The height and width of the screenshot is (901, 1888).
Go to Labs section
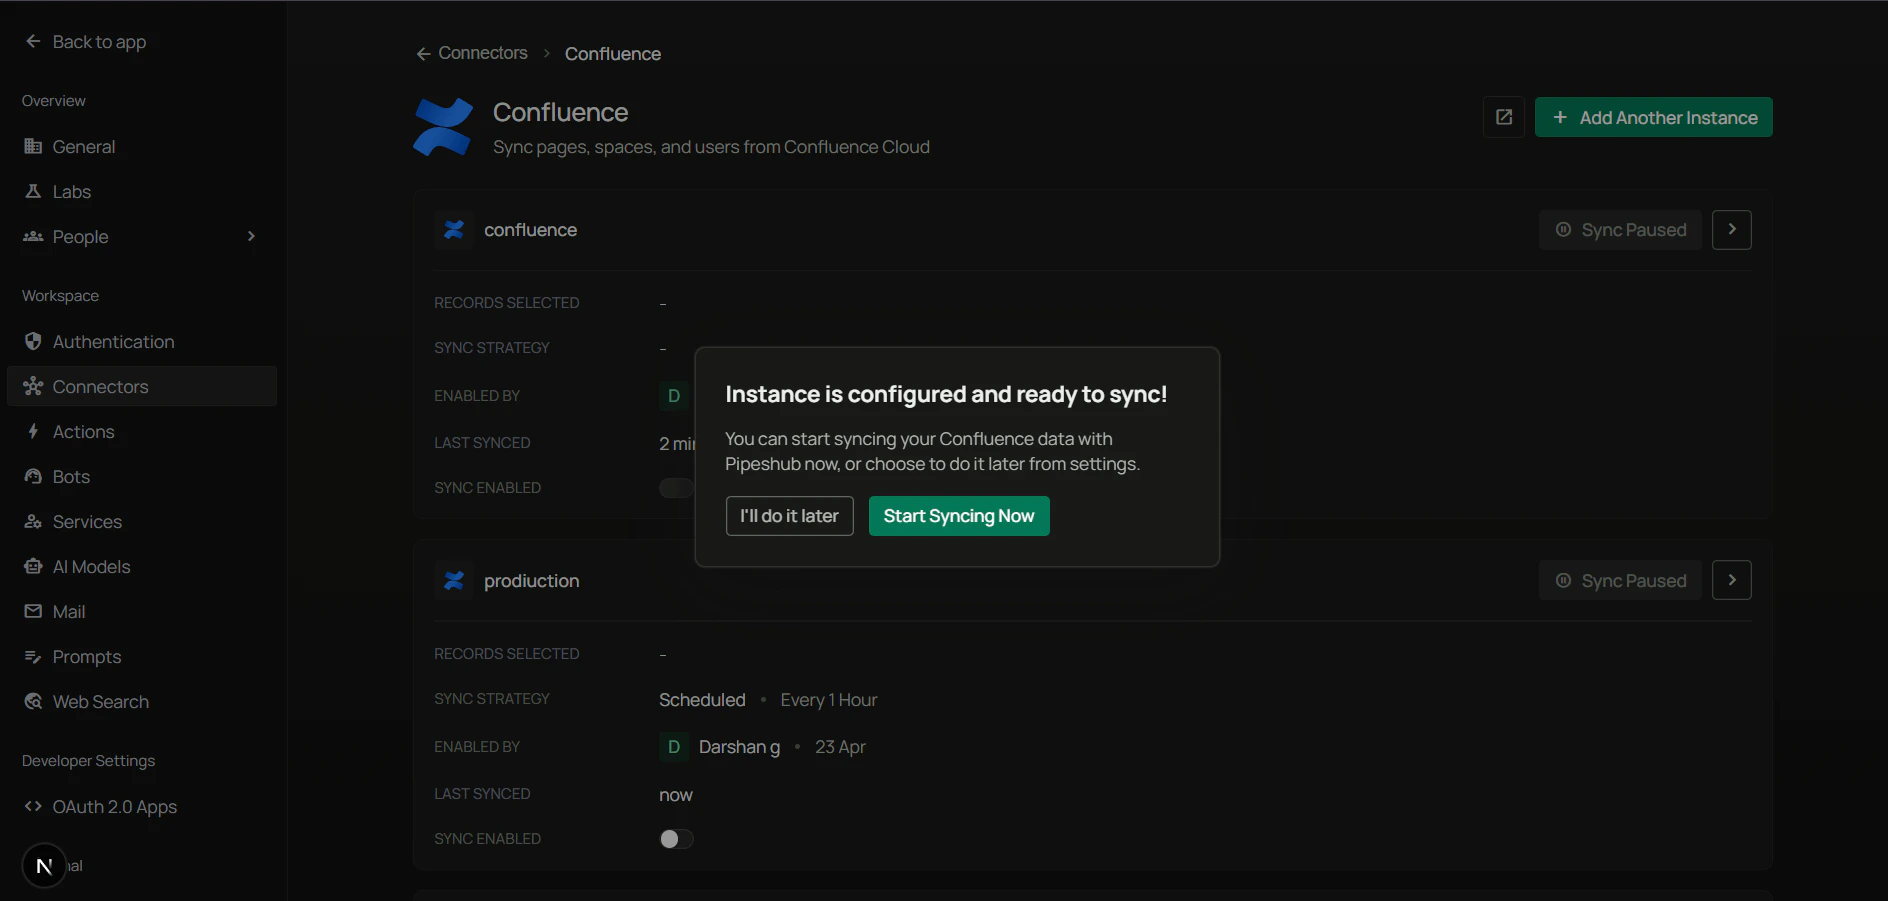(141, 191)
